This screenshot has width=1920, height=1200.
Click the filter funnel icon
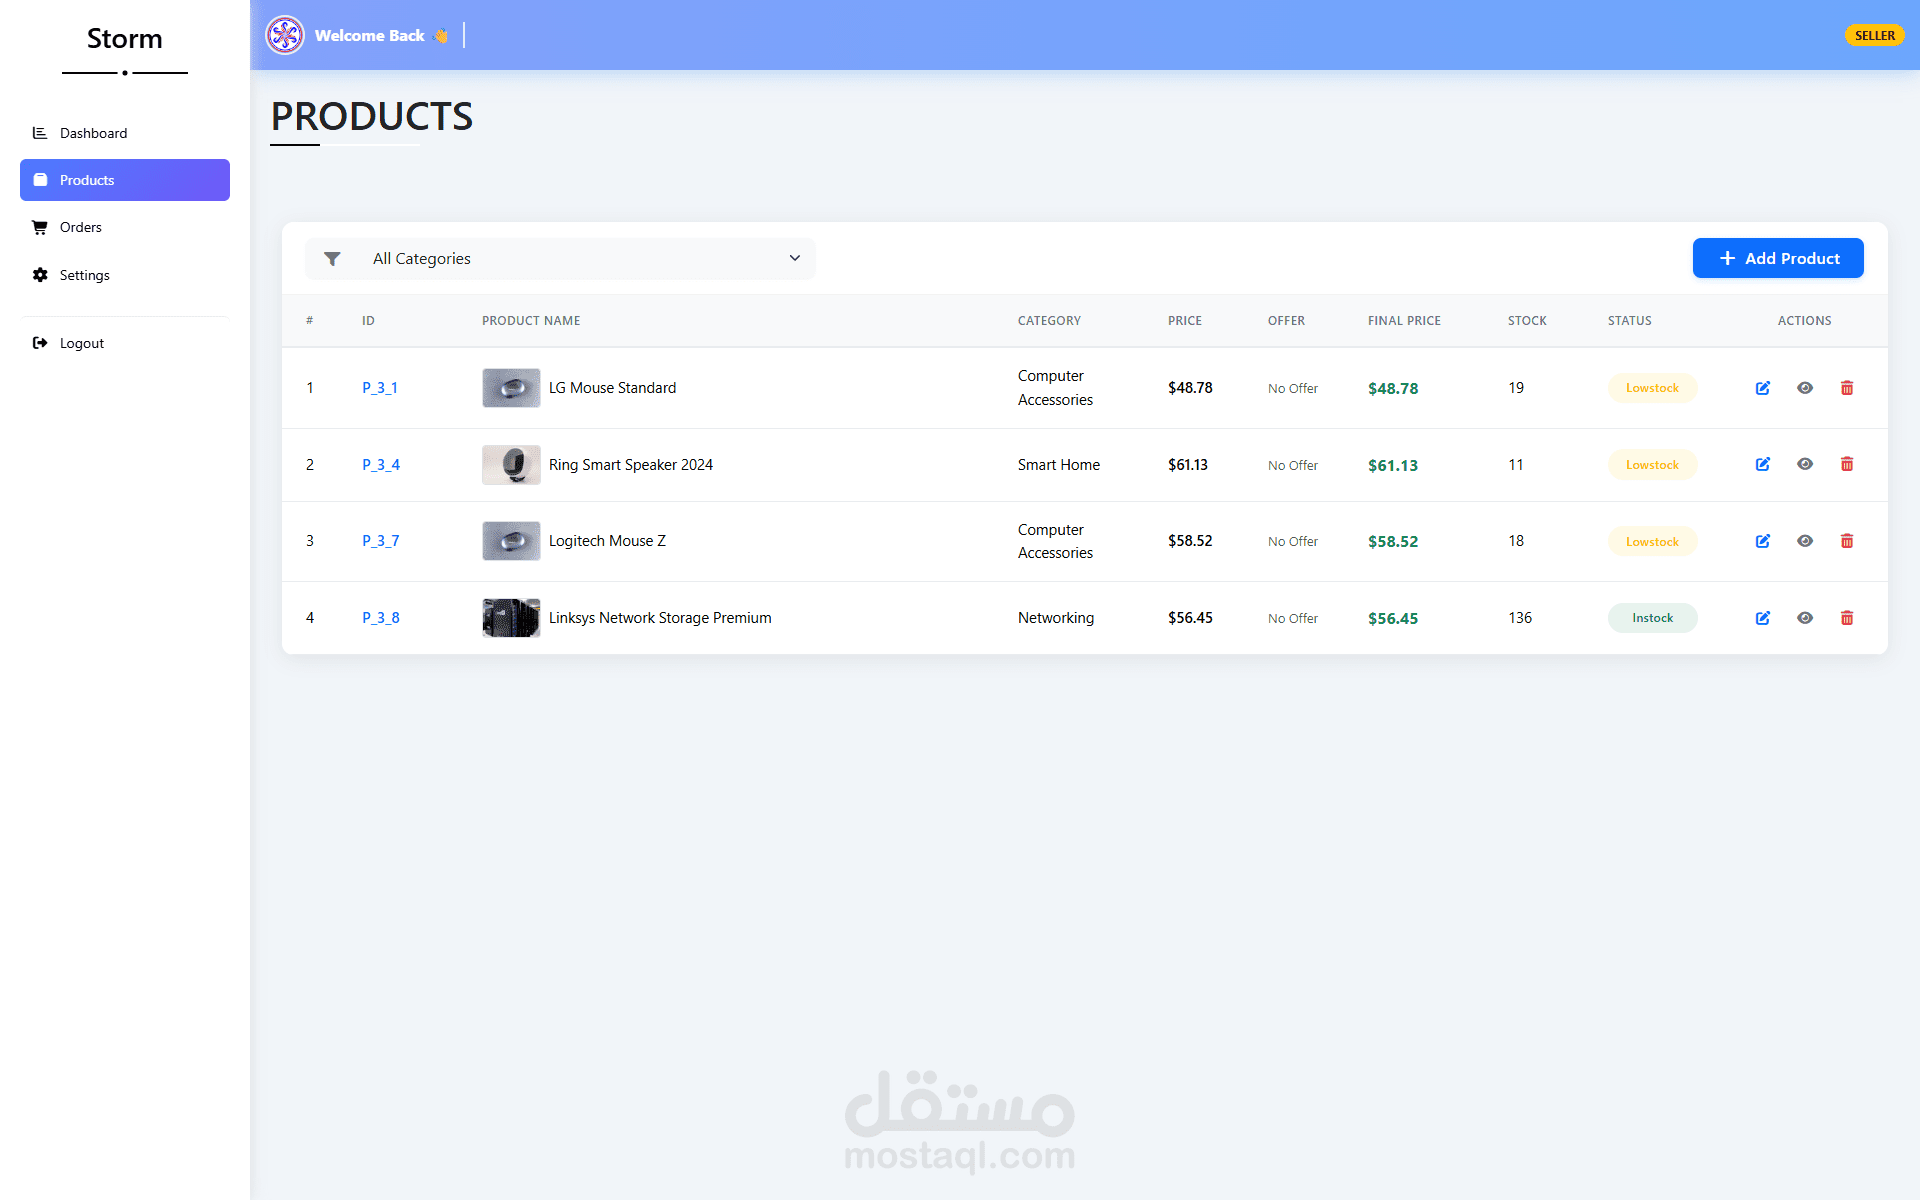332,259
